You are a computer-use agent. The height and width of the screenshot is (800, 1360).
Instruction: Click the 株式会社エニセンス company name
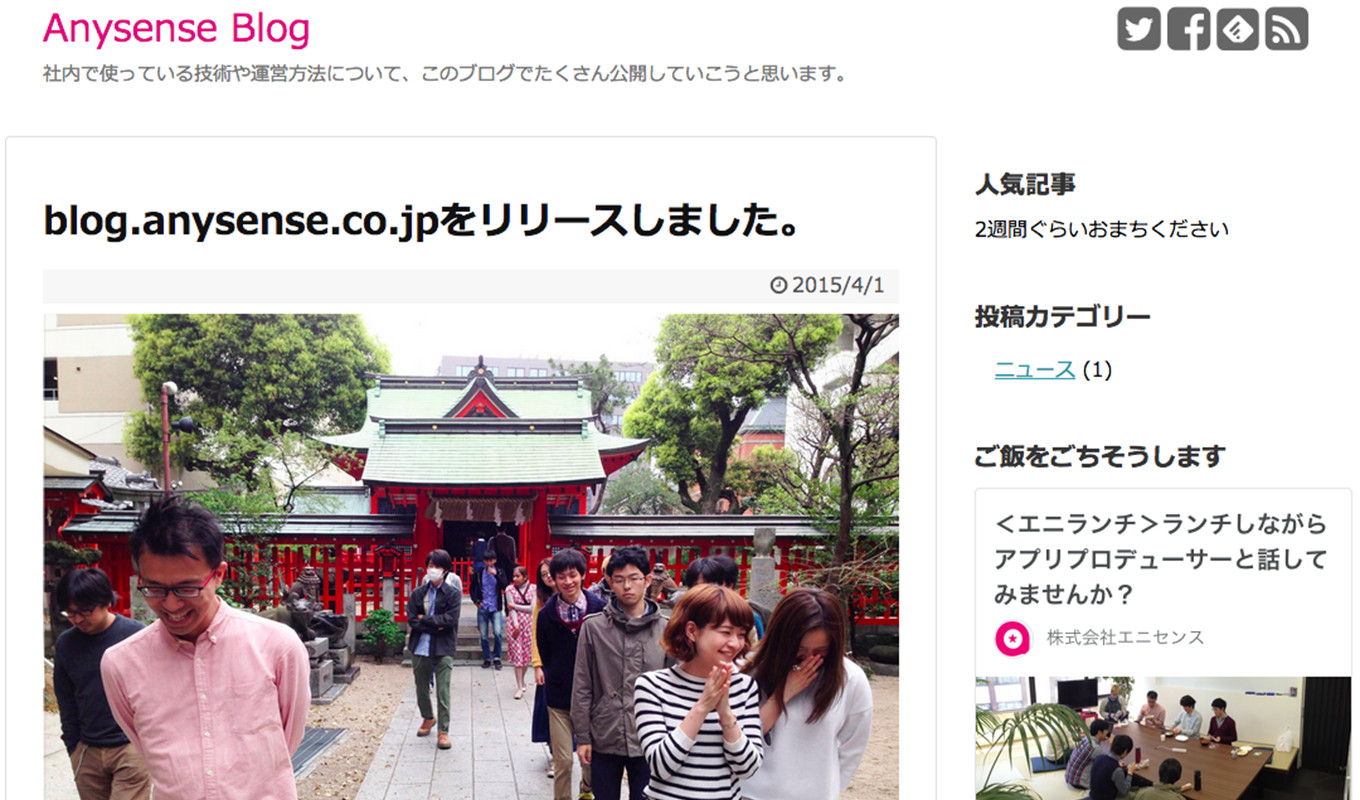click(x=1125, y=638)
